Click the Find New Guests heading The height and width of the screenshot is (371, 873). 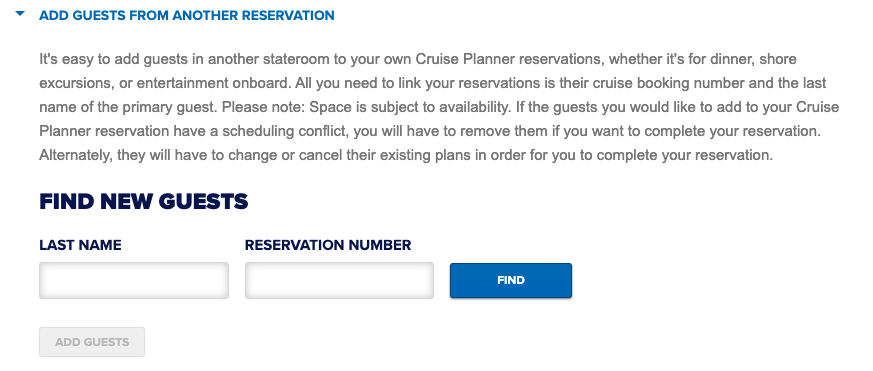(x=144, y=202)
